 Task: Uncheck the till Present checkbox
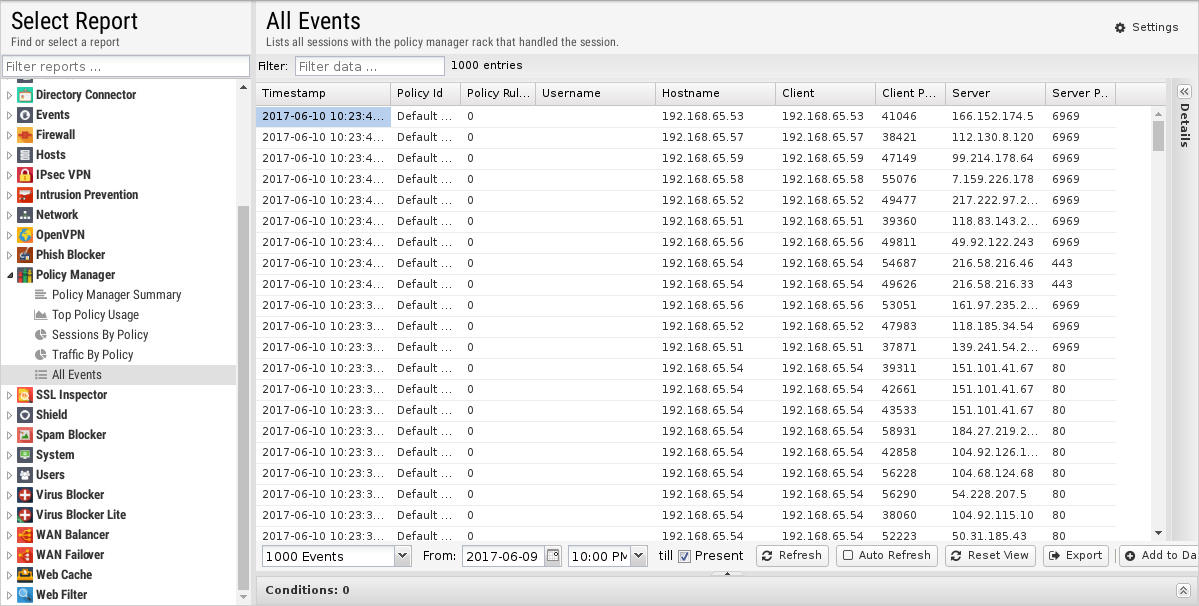coord(684,556)
